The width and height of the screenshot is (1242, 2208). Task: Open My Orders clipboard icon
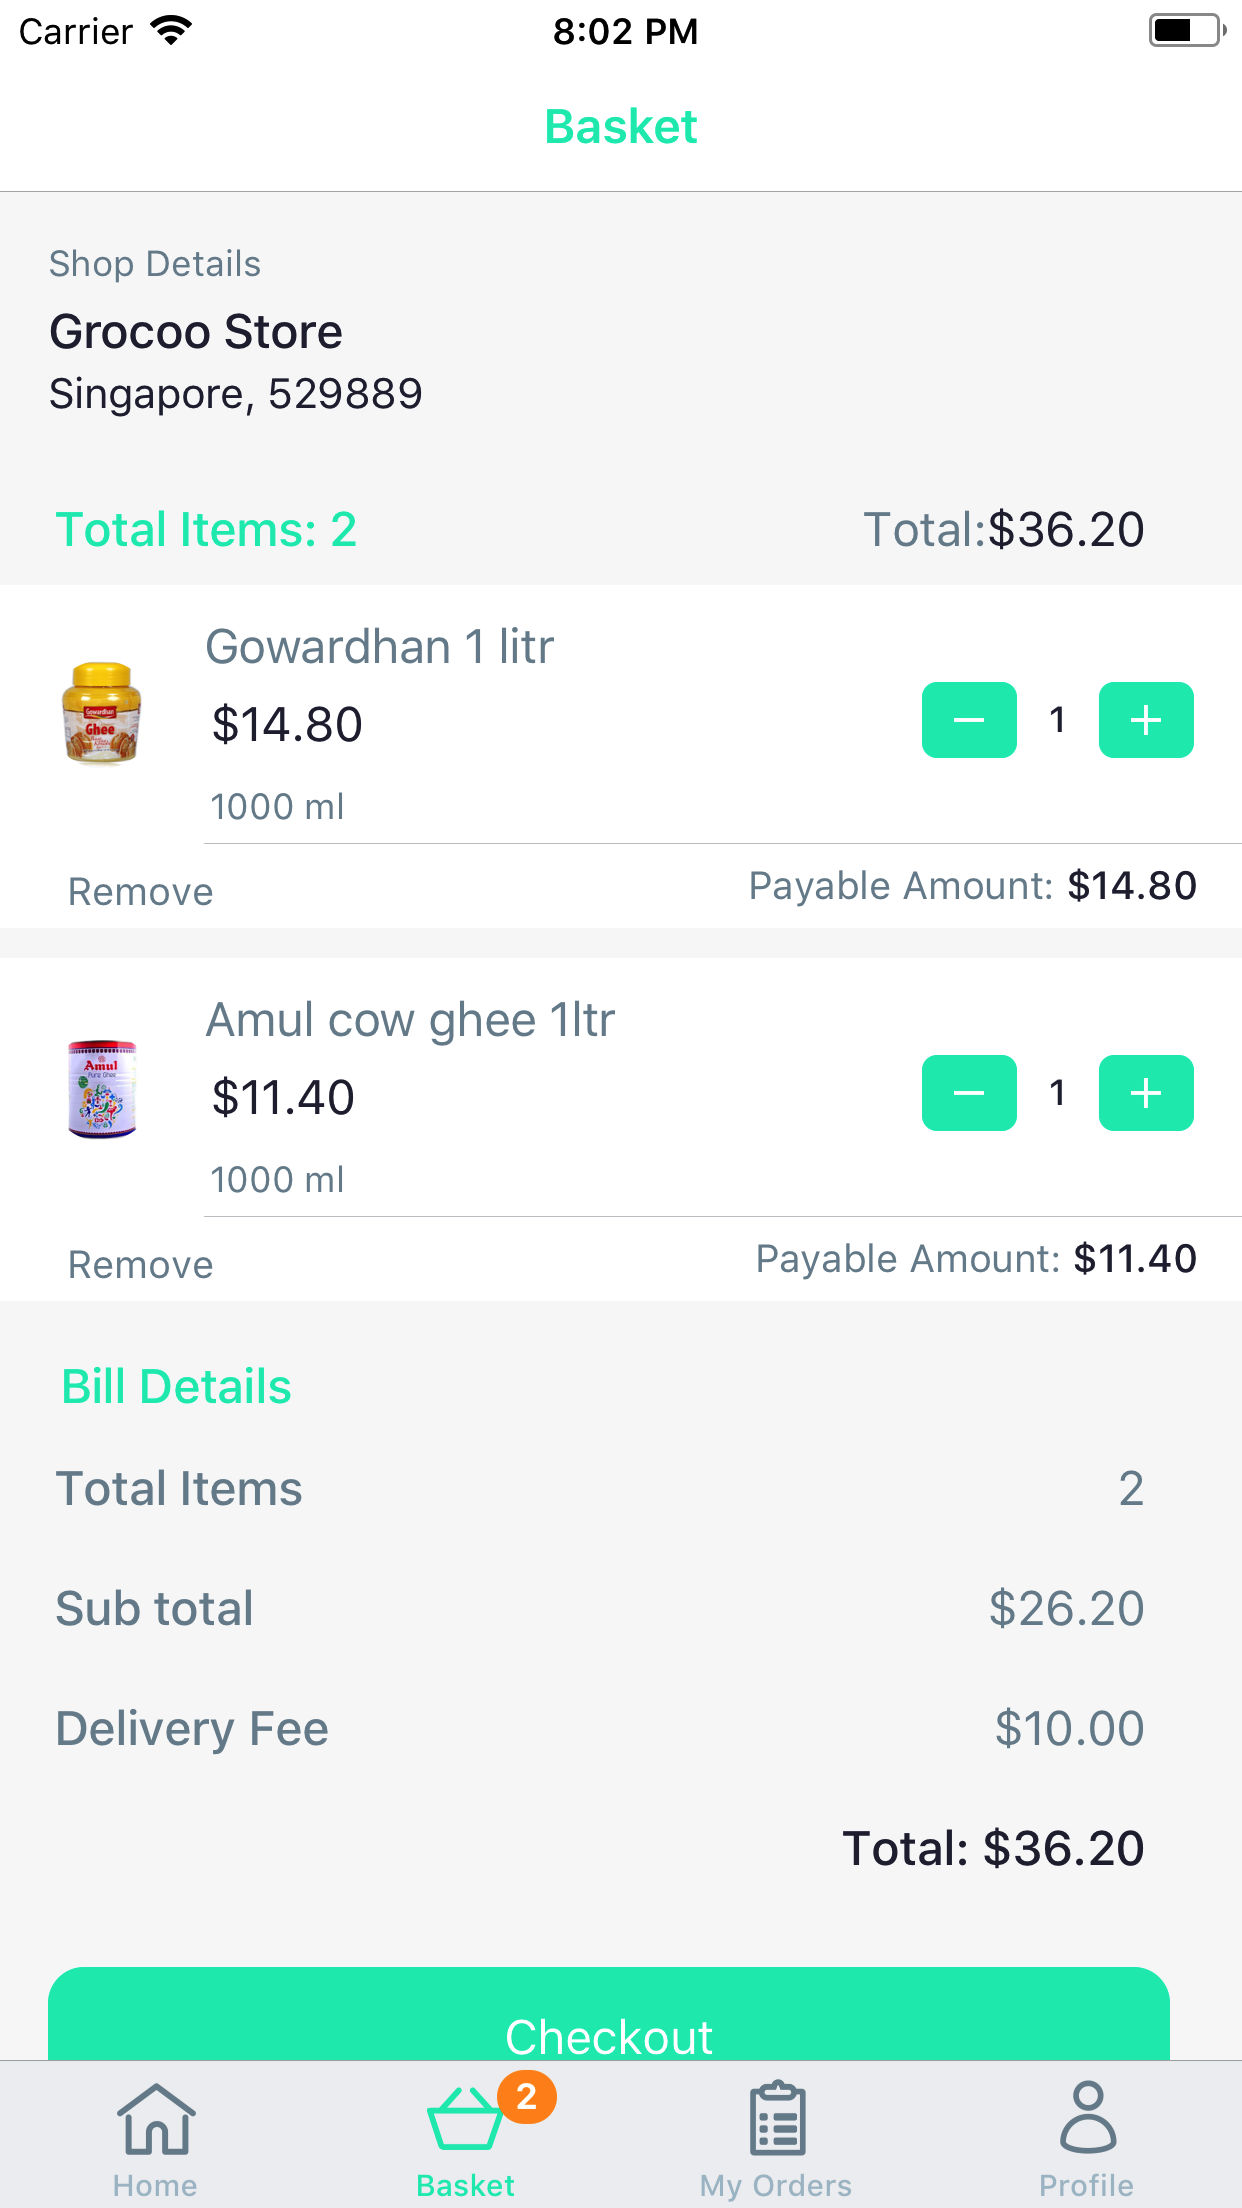click(x=777, y=2119)
